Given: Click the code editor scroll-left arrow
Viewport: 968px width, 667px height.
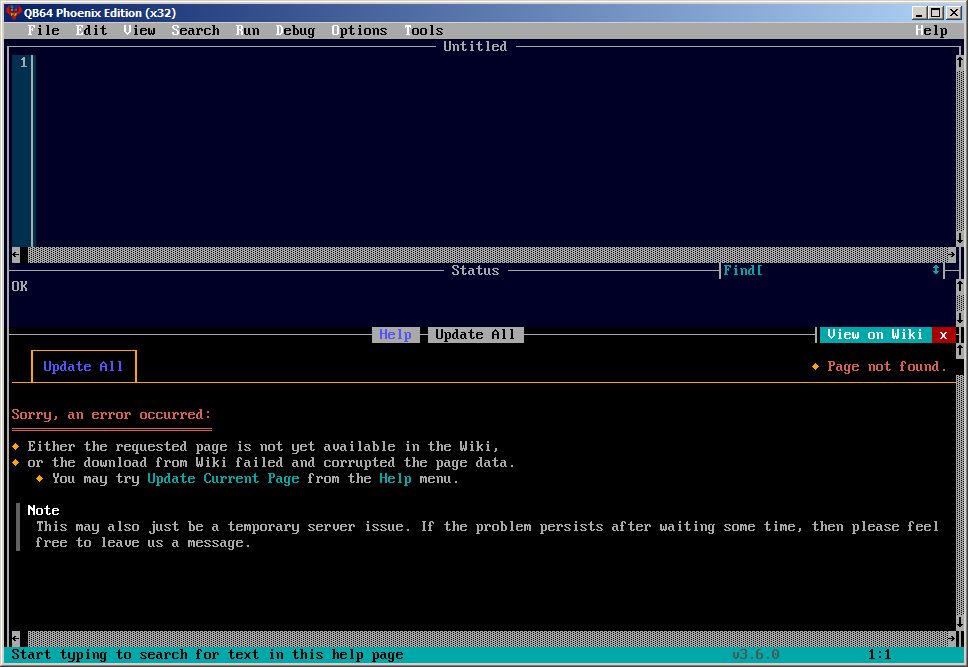Looking at the screenshot, I should pyautogui.click(x=16, y=254).
